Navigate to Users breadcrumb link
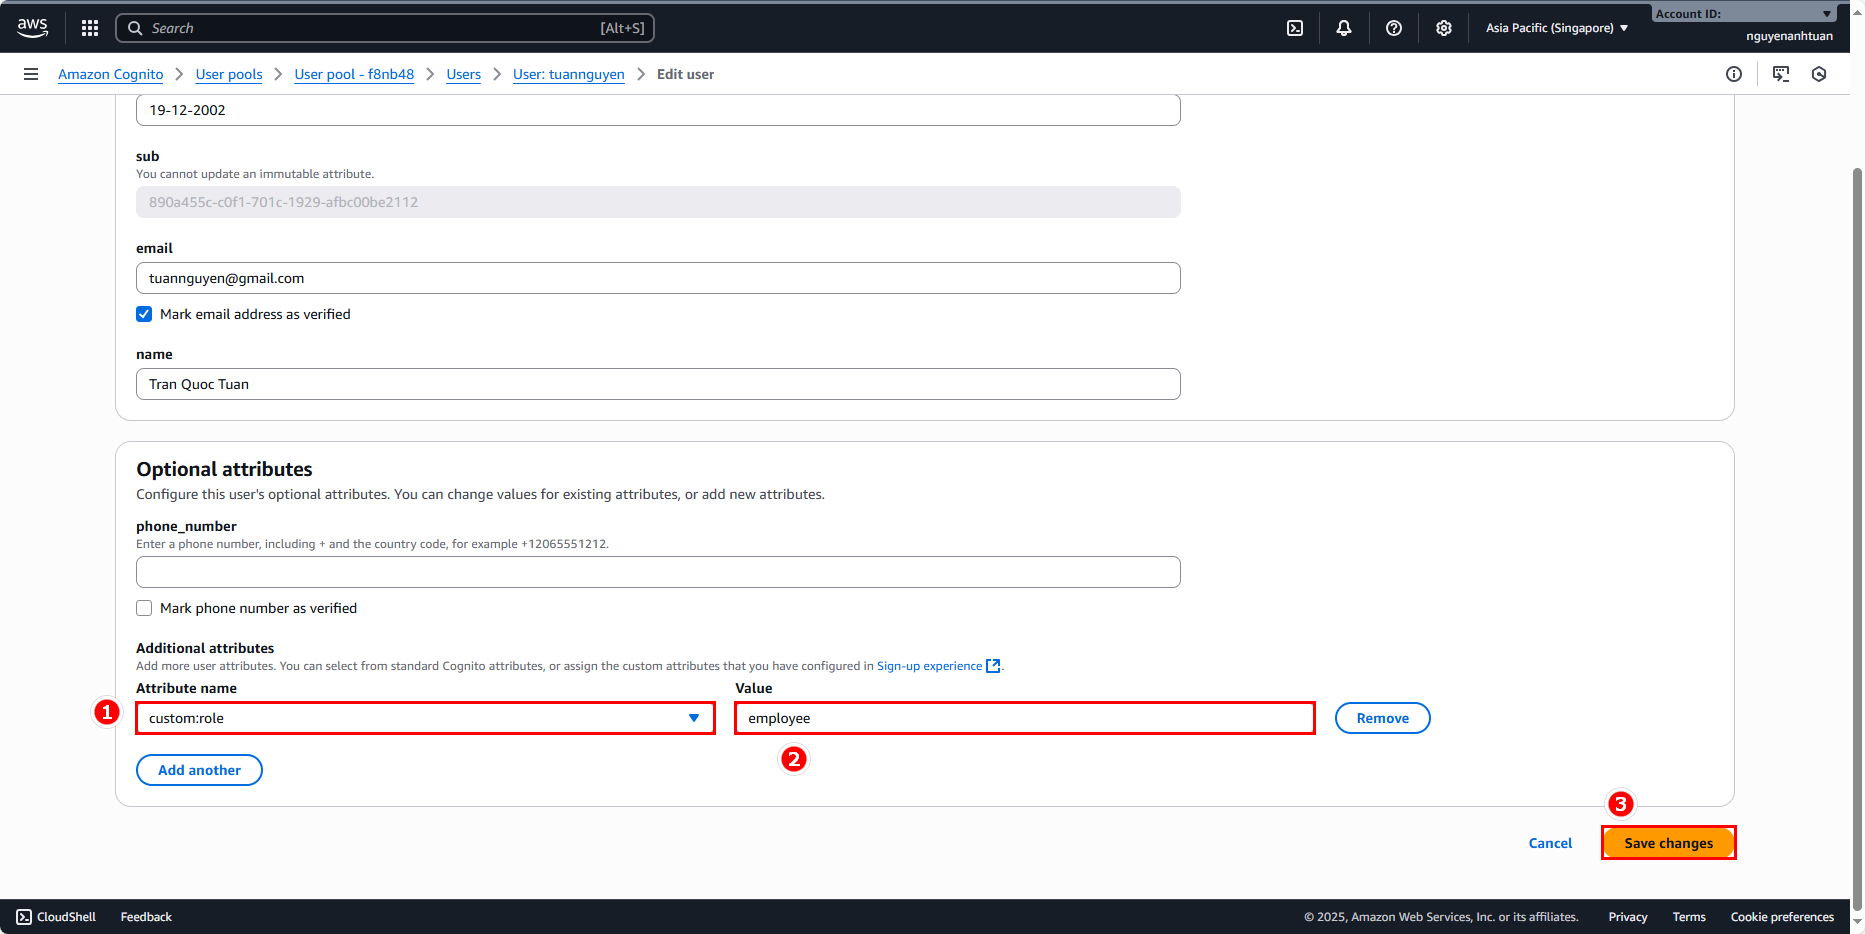This screenshot has height=934, width=1865. pos(463,74)
